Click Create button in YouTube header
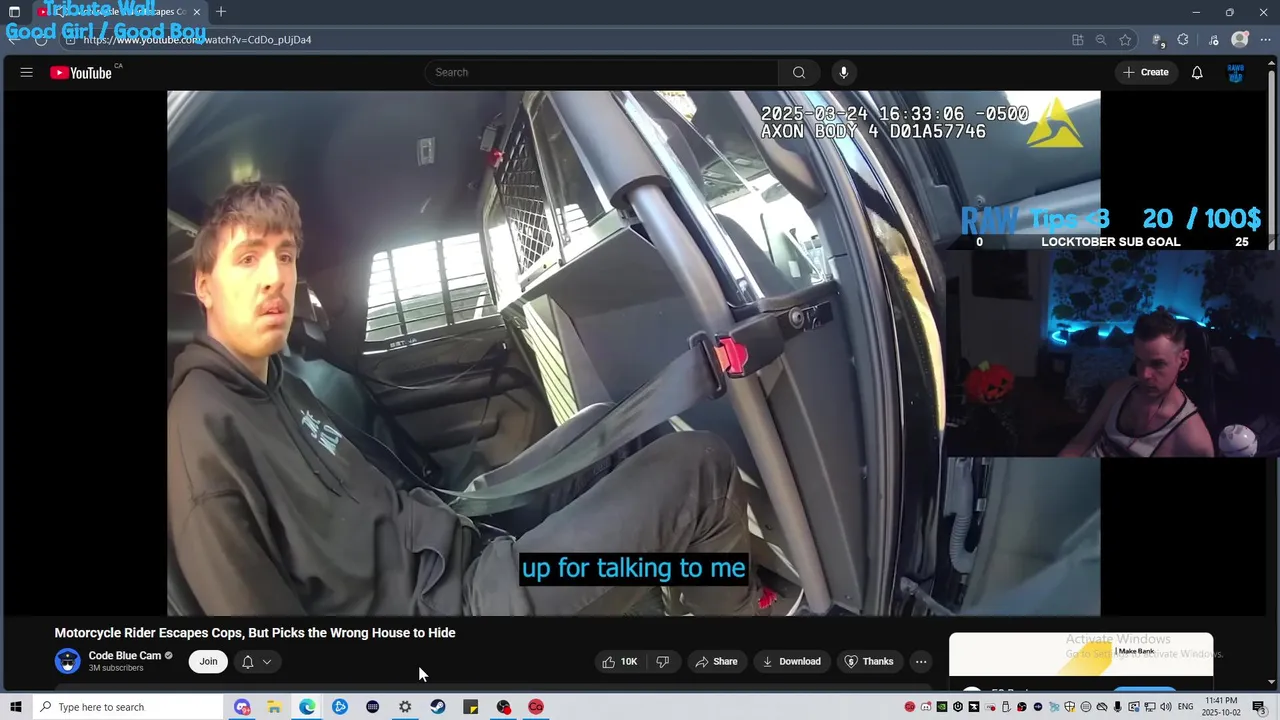1280x720 pixels. [x=1146, y=72]
